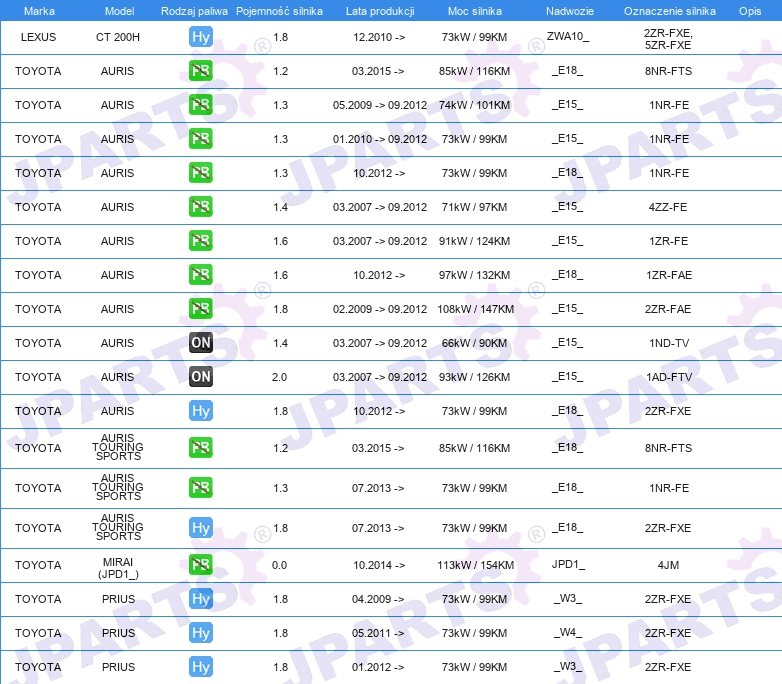
Task: Click the 07.2013 -> date in 1NR-FE row
Action: pos(378,487)
